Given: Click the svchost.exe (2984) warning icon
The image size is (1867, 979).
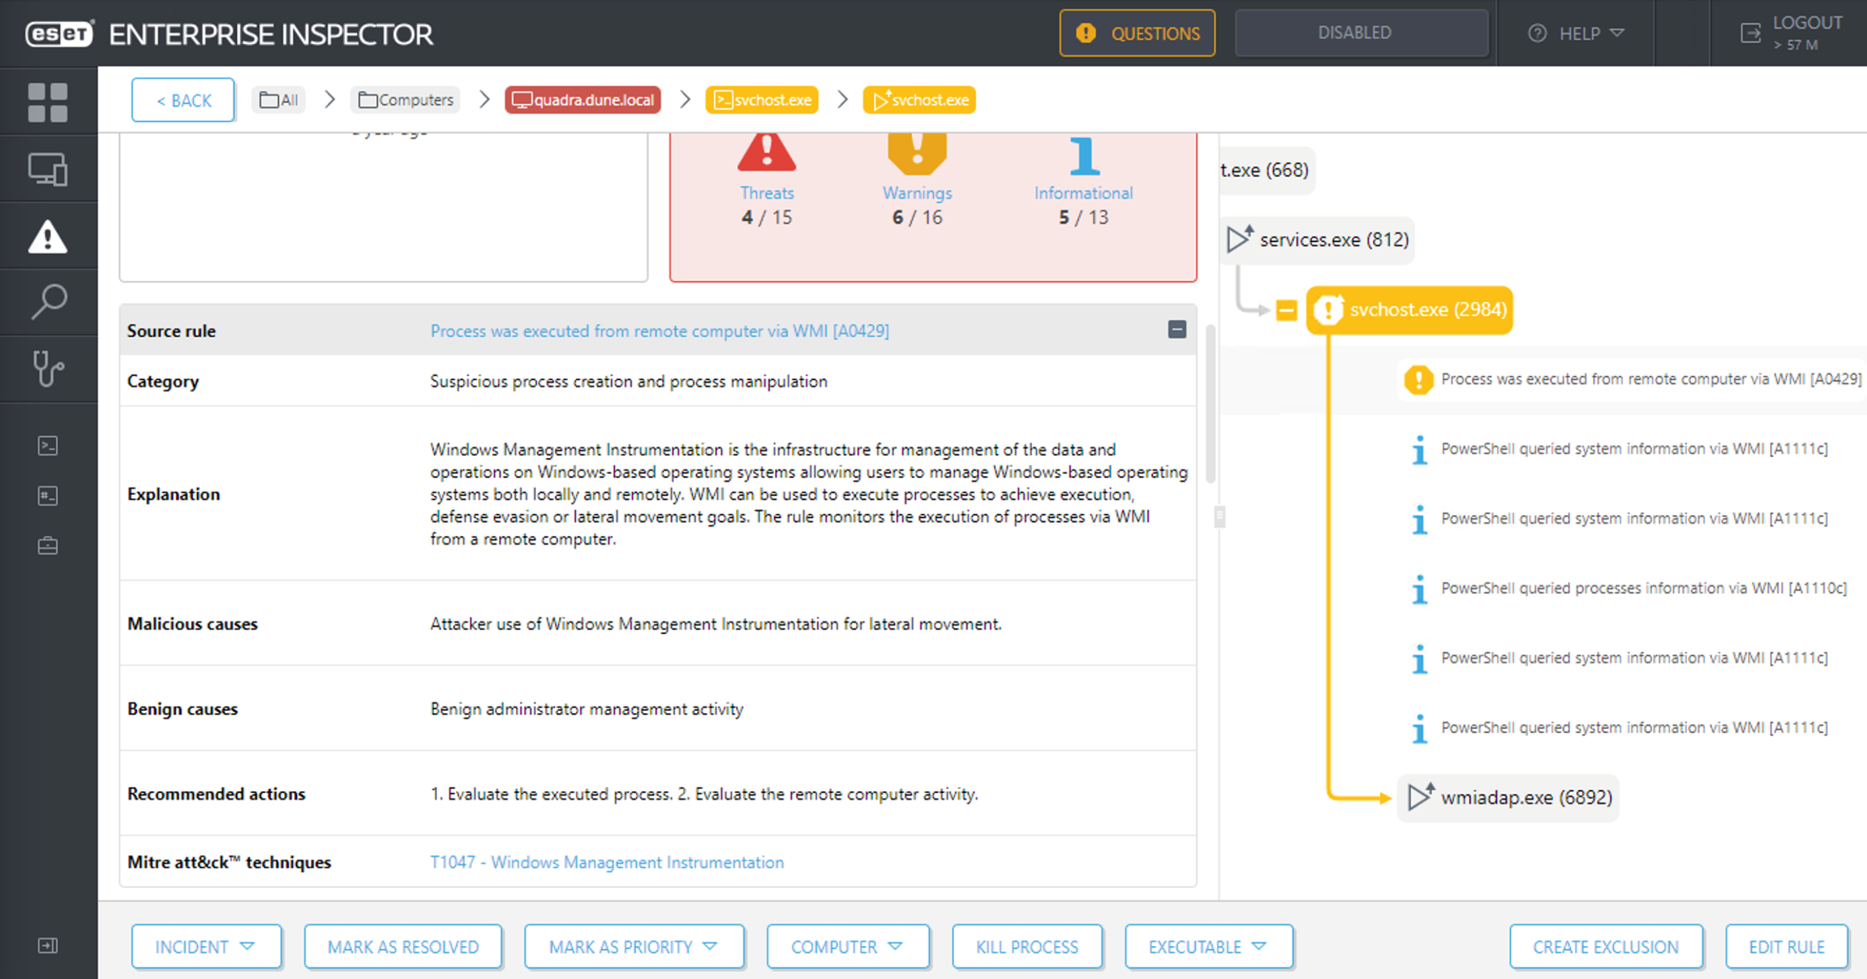Looking at the screenshot, I should tap(1328, 310).
